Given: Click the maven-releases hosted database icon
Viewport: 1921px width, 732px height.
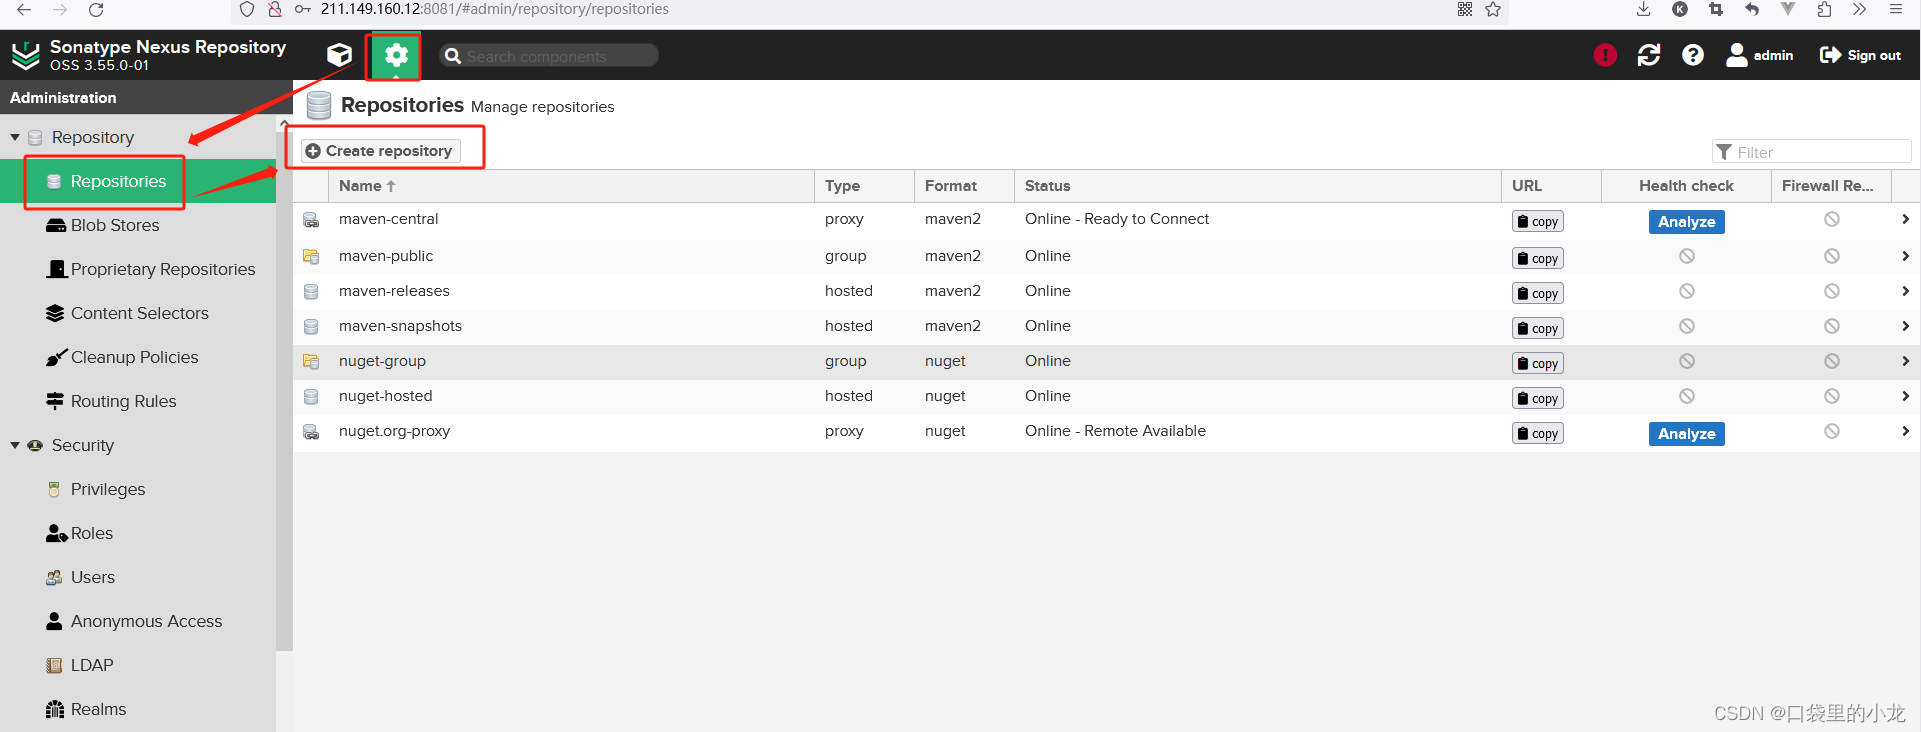Looking at the screenshot, I should pos(311,292).
